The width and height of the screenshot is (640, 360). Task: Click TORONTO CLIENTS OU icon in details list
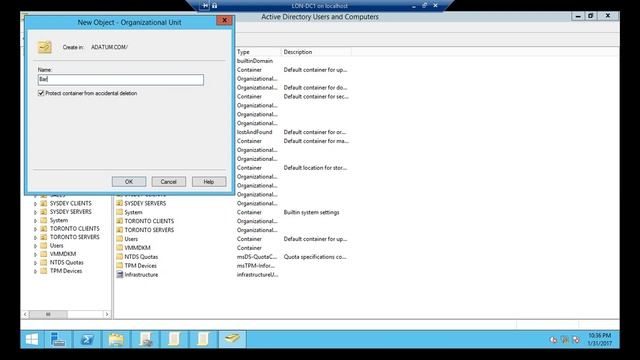point(120,221)
